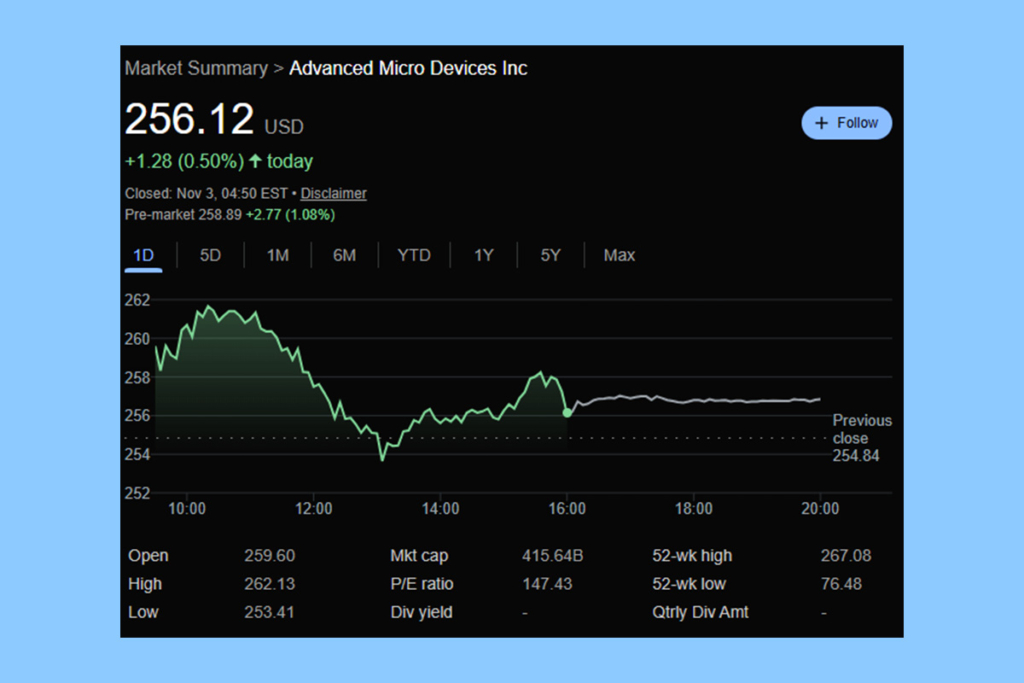Open the Max chart range

point(619,255)
